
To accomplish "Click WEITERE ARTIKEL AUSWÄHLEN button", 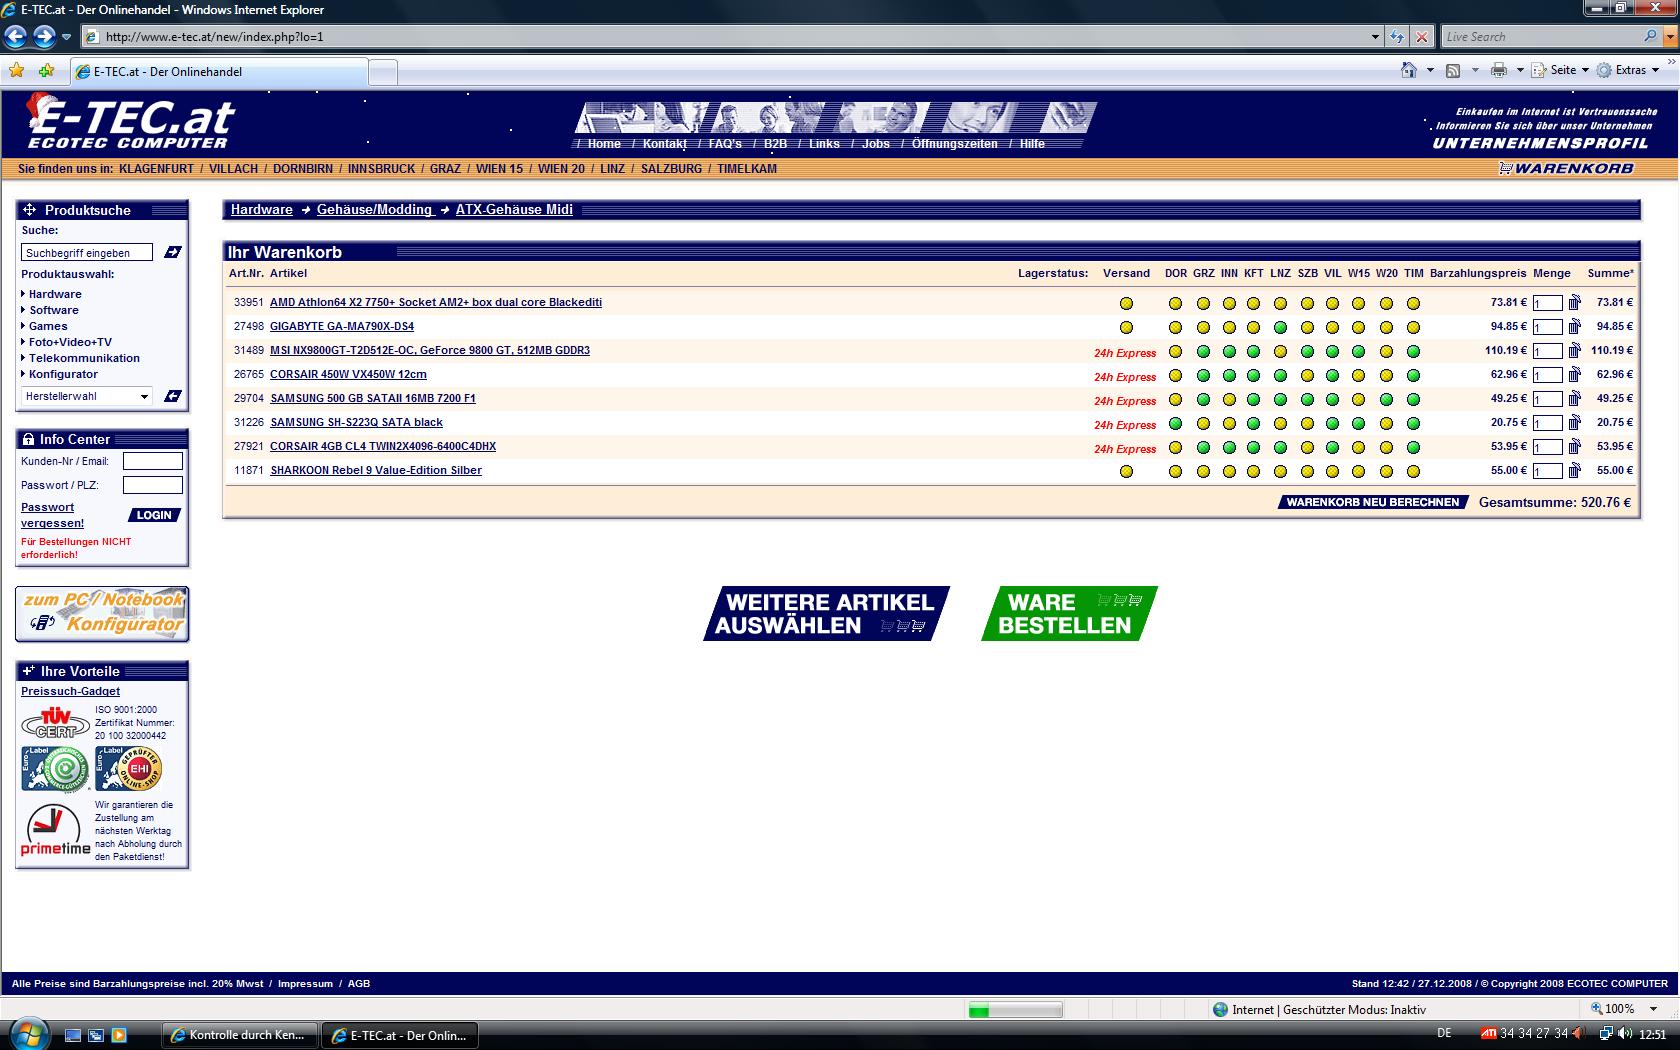I will pos(826,613).
